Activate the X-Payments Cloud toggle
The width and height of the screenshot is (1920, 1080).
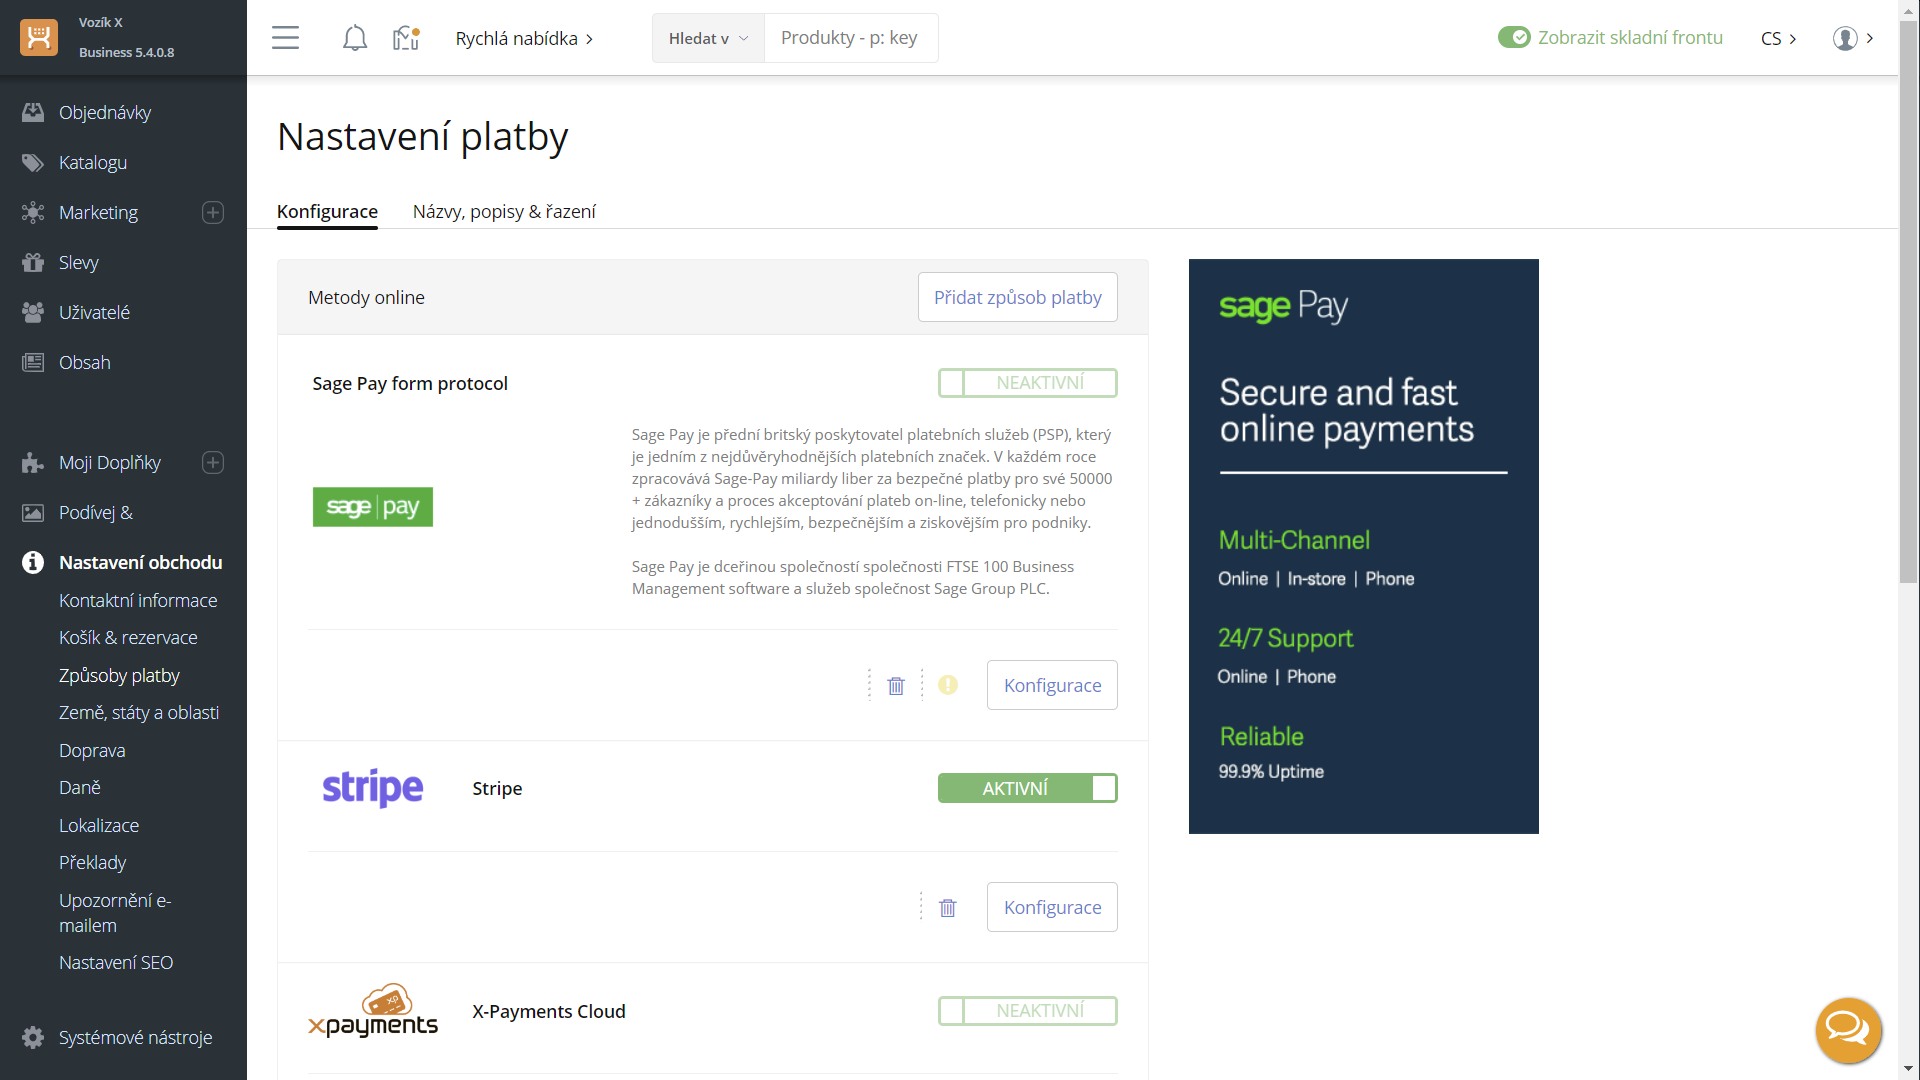1028,1011
